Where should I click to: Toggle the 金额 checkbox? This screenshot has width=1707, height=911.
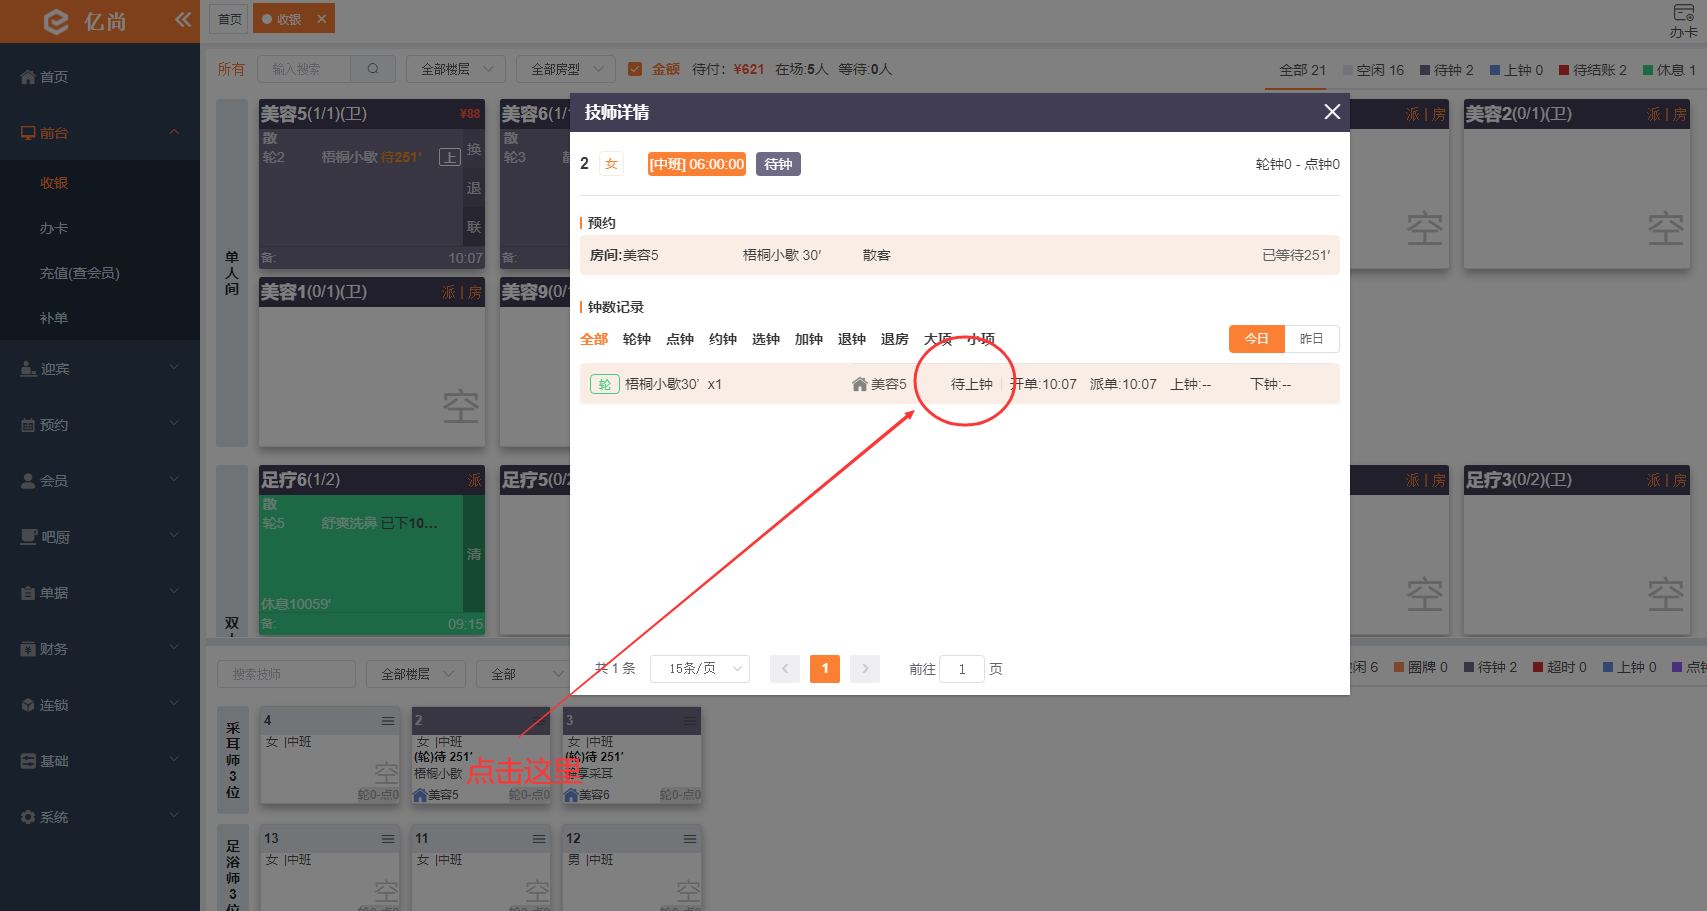[634, 69]
